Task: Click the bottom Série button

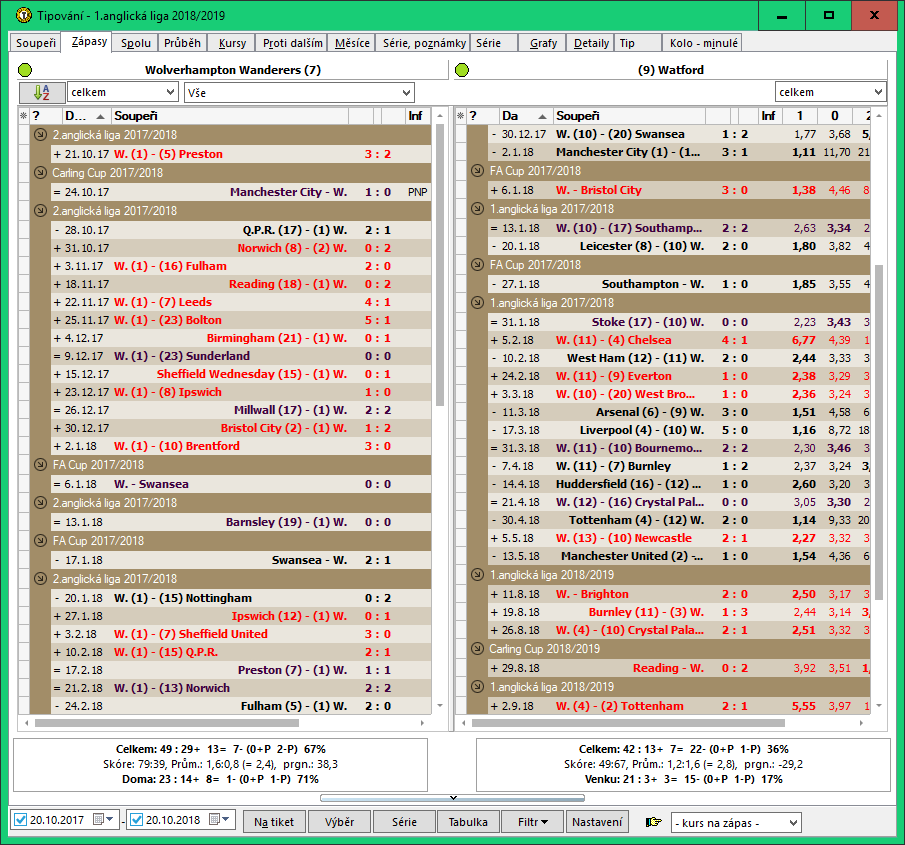Action: [x=404, y=822]
